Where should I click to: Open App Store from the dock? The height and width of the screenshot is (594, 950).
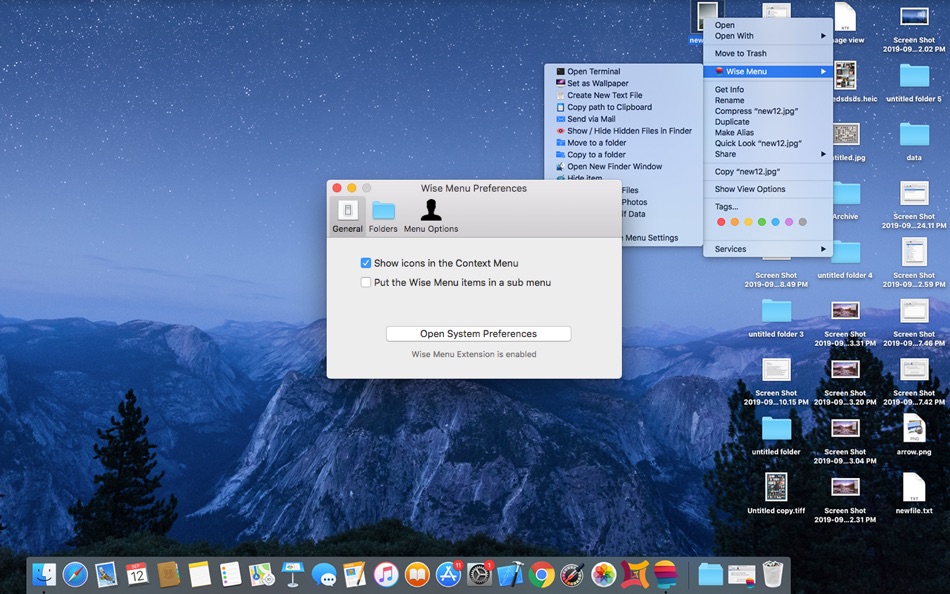tap(448, 574)
